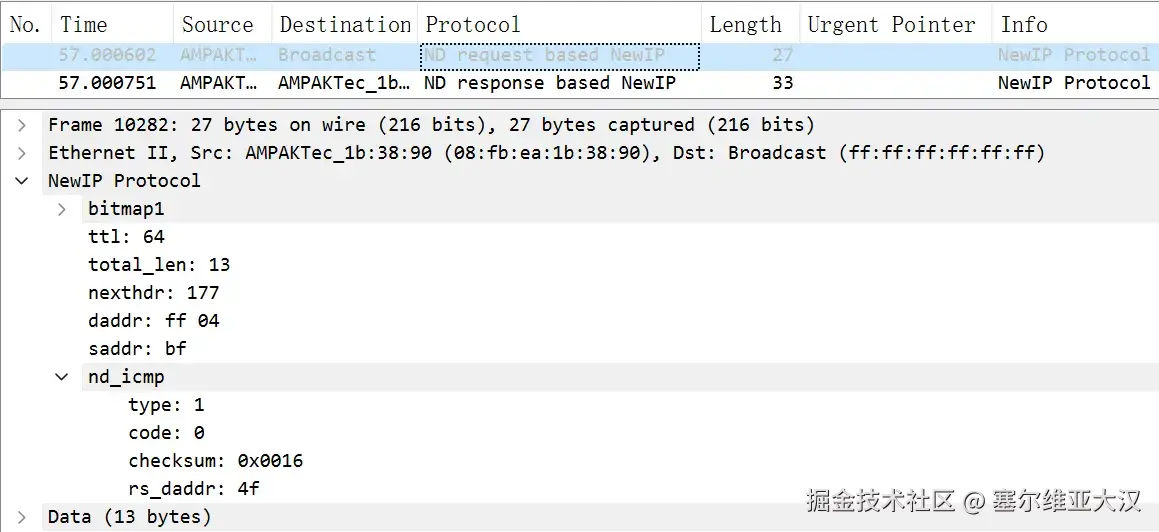This screenshot has height=532, width=1159.
Task: Expand the Ethernet II section arrow
Action: coord(22,153)
